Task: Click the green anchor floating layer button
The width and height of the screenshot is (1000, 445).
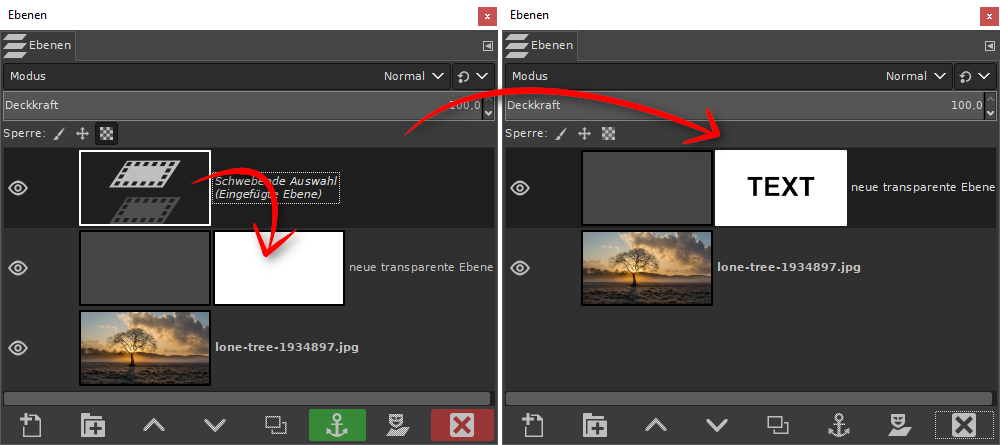Action: pyautogui.click(x=338, y=425)
